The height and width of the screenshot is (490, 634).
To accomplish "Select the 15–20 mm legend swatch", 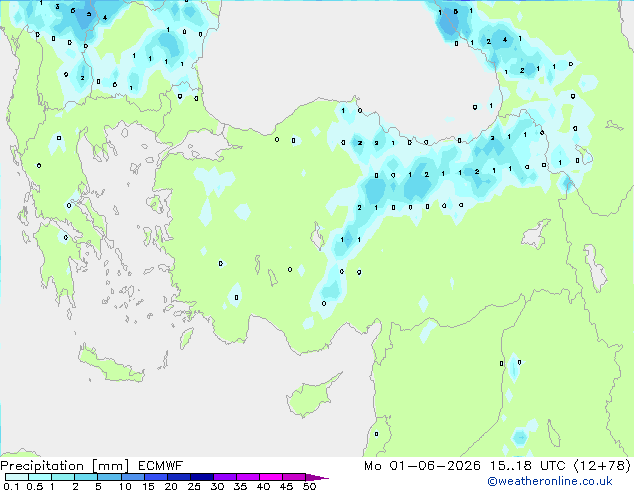I will pos(156,477).
